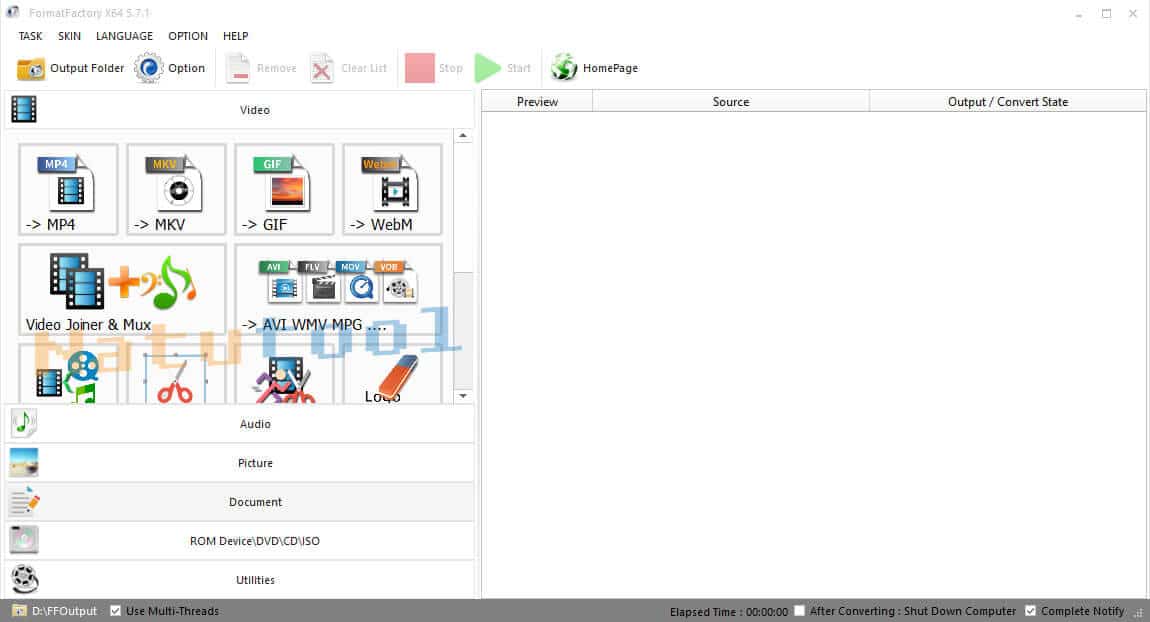The height and width of the screenshot is (622, 1150).
Task: Choose the MKV conversion icon
Action: click(176, 189)
